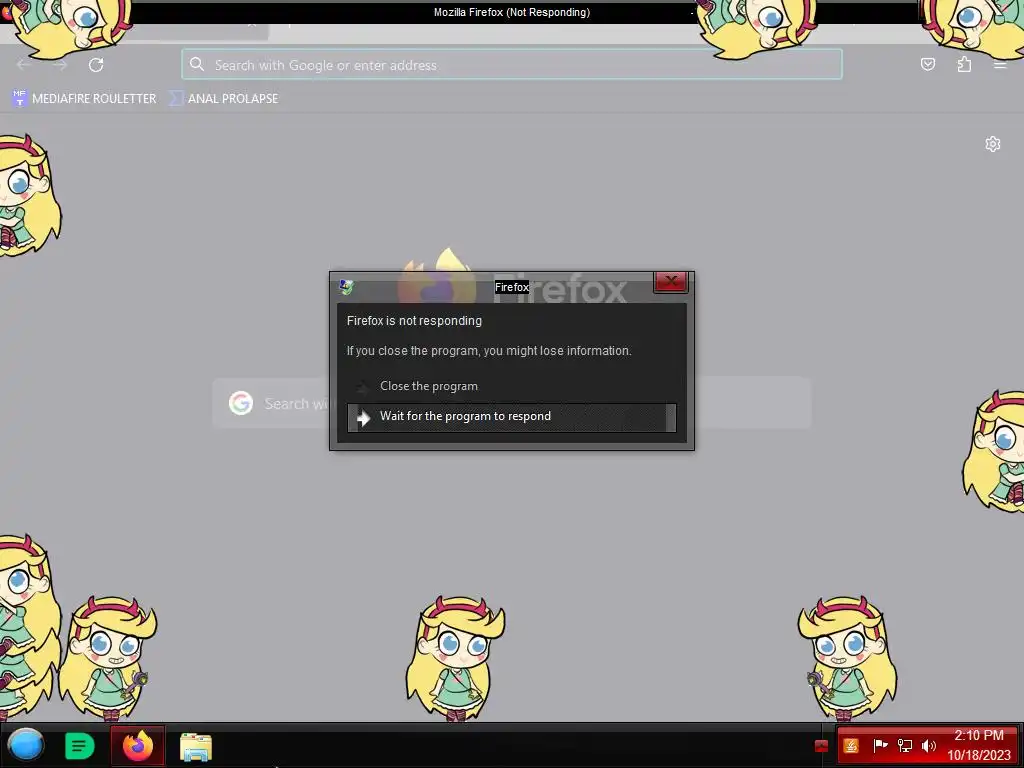Choose Close the program
Image resolution: width=1024 pixels, height=768 pixels.
[x=512, y=386]
